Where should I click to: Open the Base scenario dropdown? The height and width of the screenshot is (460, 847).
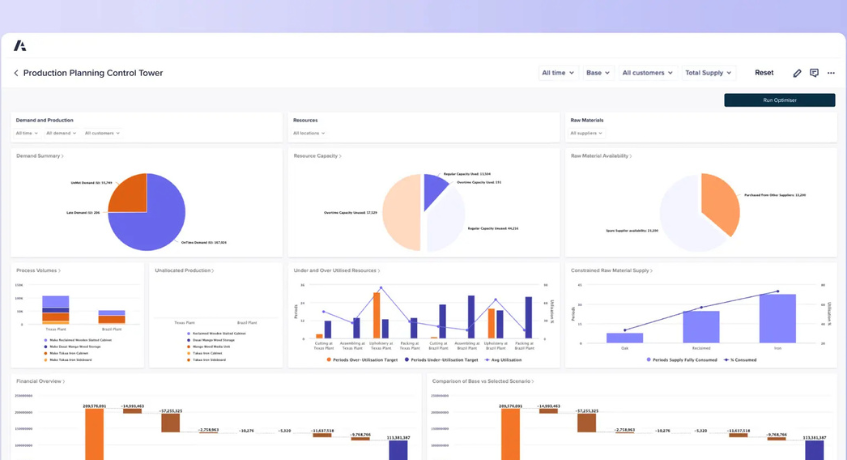tap(597, 73)
